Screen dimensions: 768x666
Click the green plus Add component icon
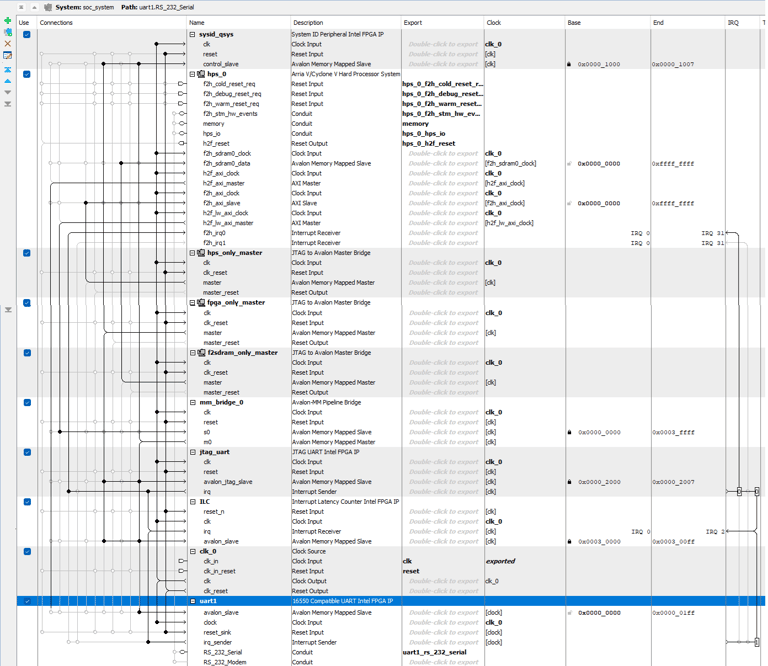point(7,21)
